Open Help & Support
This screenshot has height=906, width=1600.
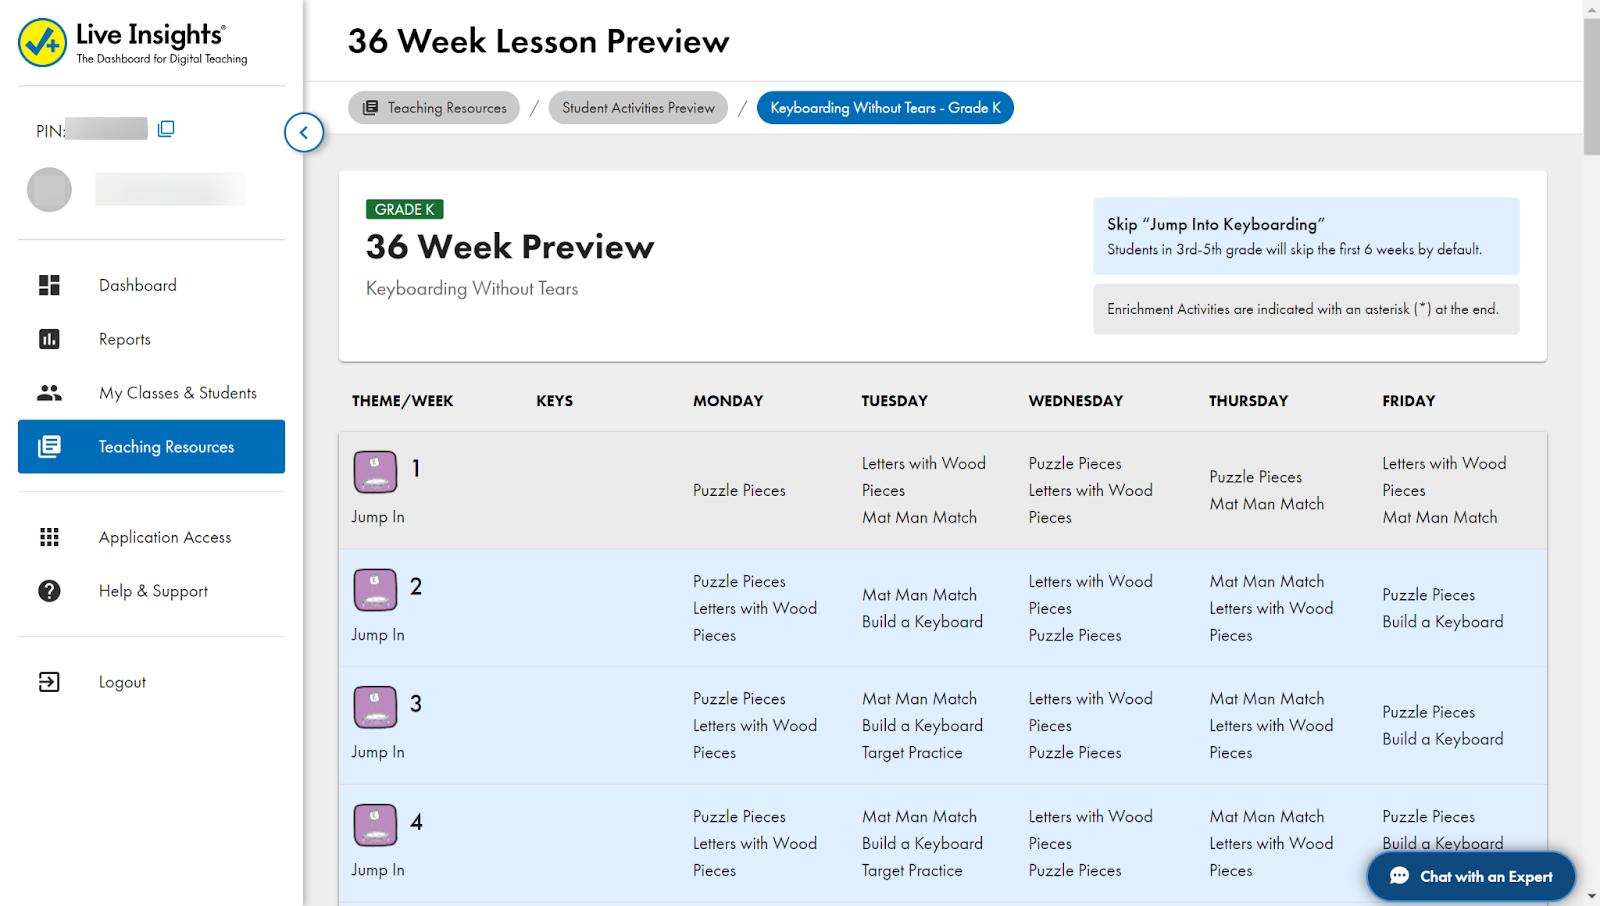(x=153, y=591)
